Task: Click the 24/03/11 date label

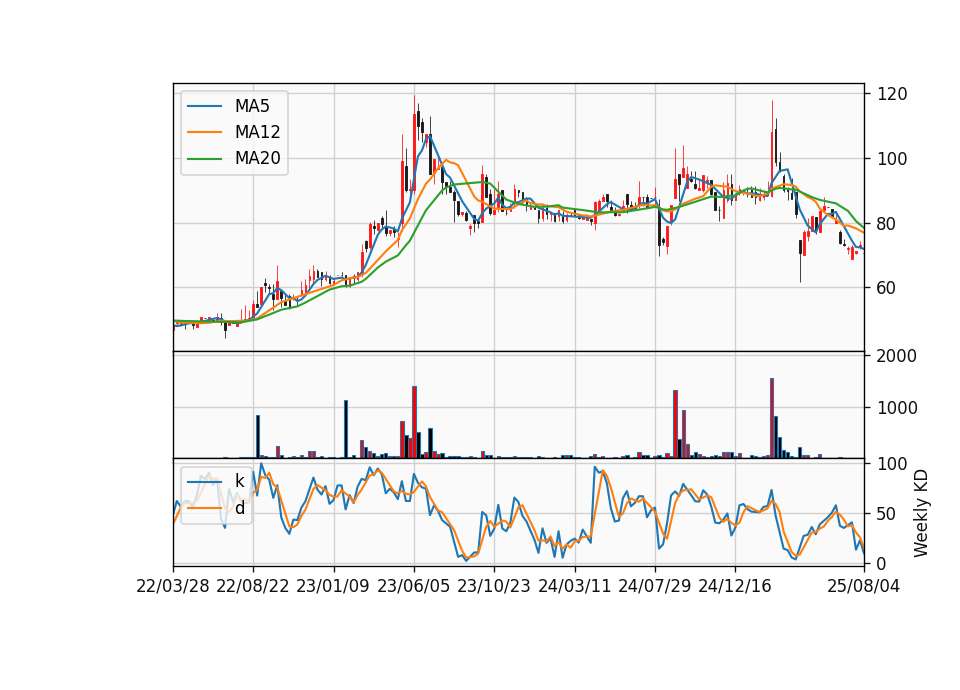Action: click(574, 586)
